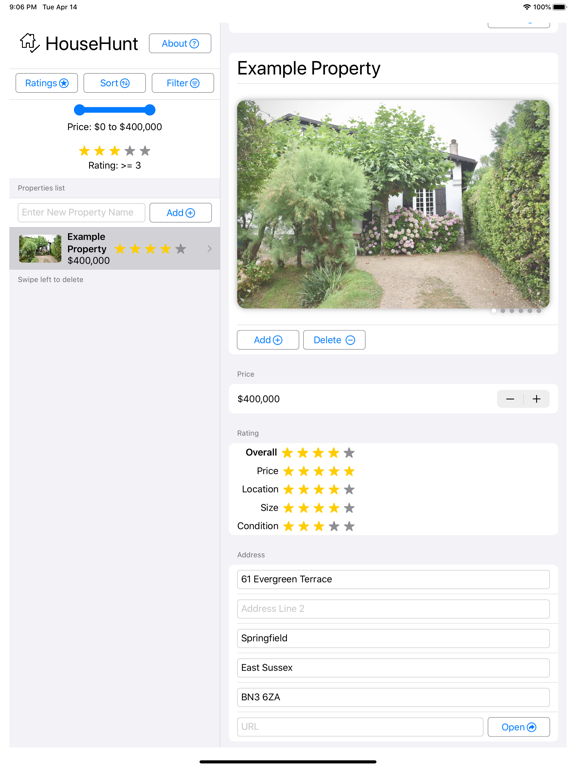Image resolution: width=576 pixels, height=768 pixels.
Task: Tap the Wi-Fi status icon
Action: (527, 7)
